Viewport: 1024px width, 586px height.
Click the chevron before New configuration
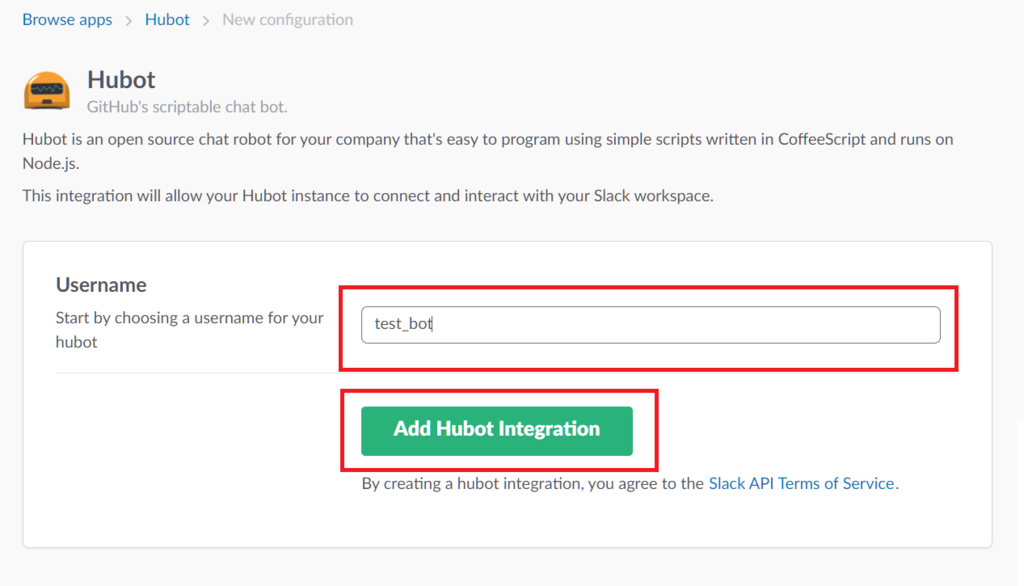206,21
